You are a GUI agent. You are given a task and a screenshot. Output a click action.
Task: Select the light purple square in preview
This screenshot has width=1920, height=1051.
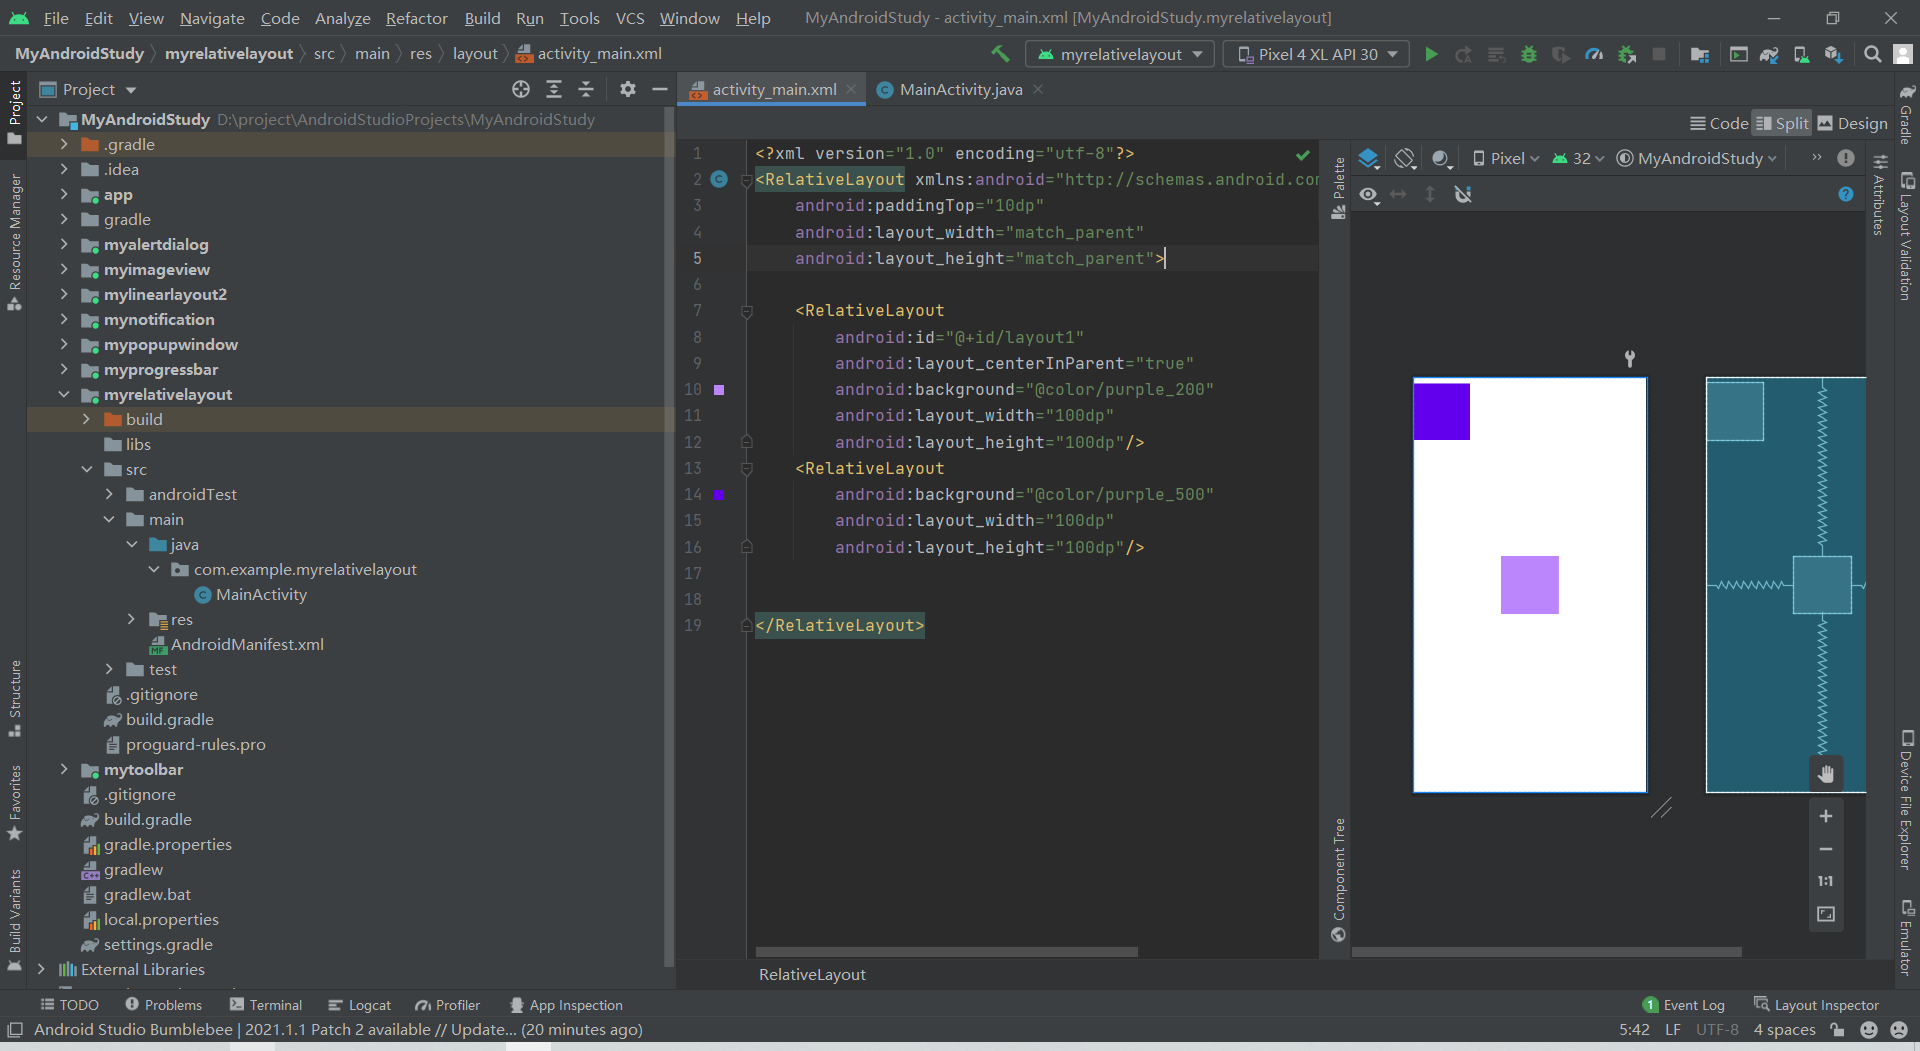pos(1529,585)
